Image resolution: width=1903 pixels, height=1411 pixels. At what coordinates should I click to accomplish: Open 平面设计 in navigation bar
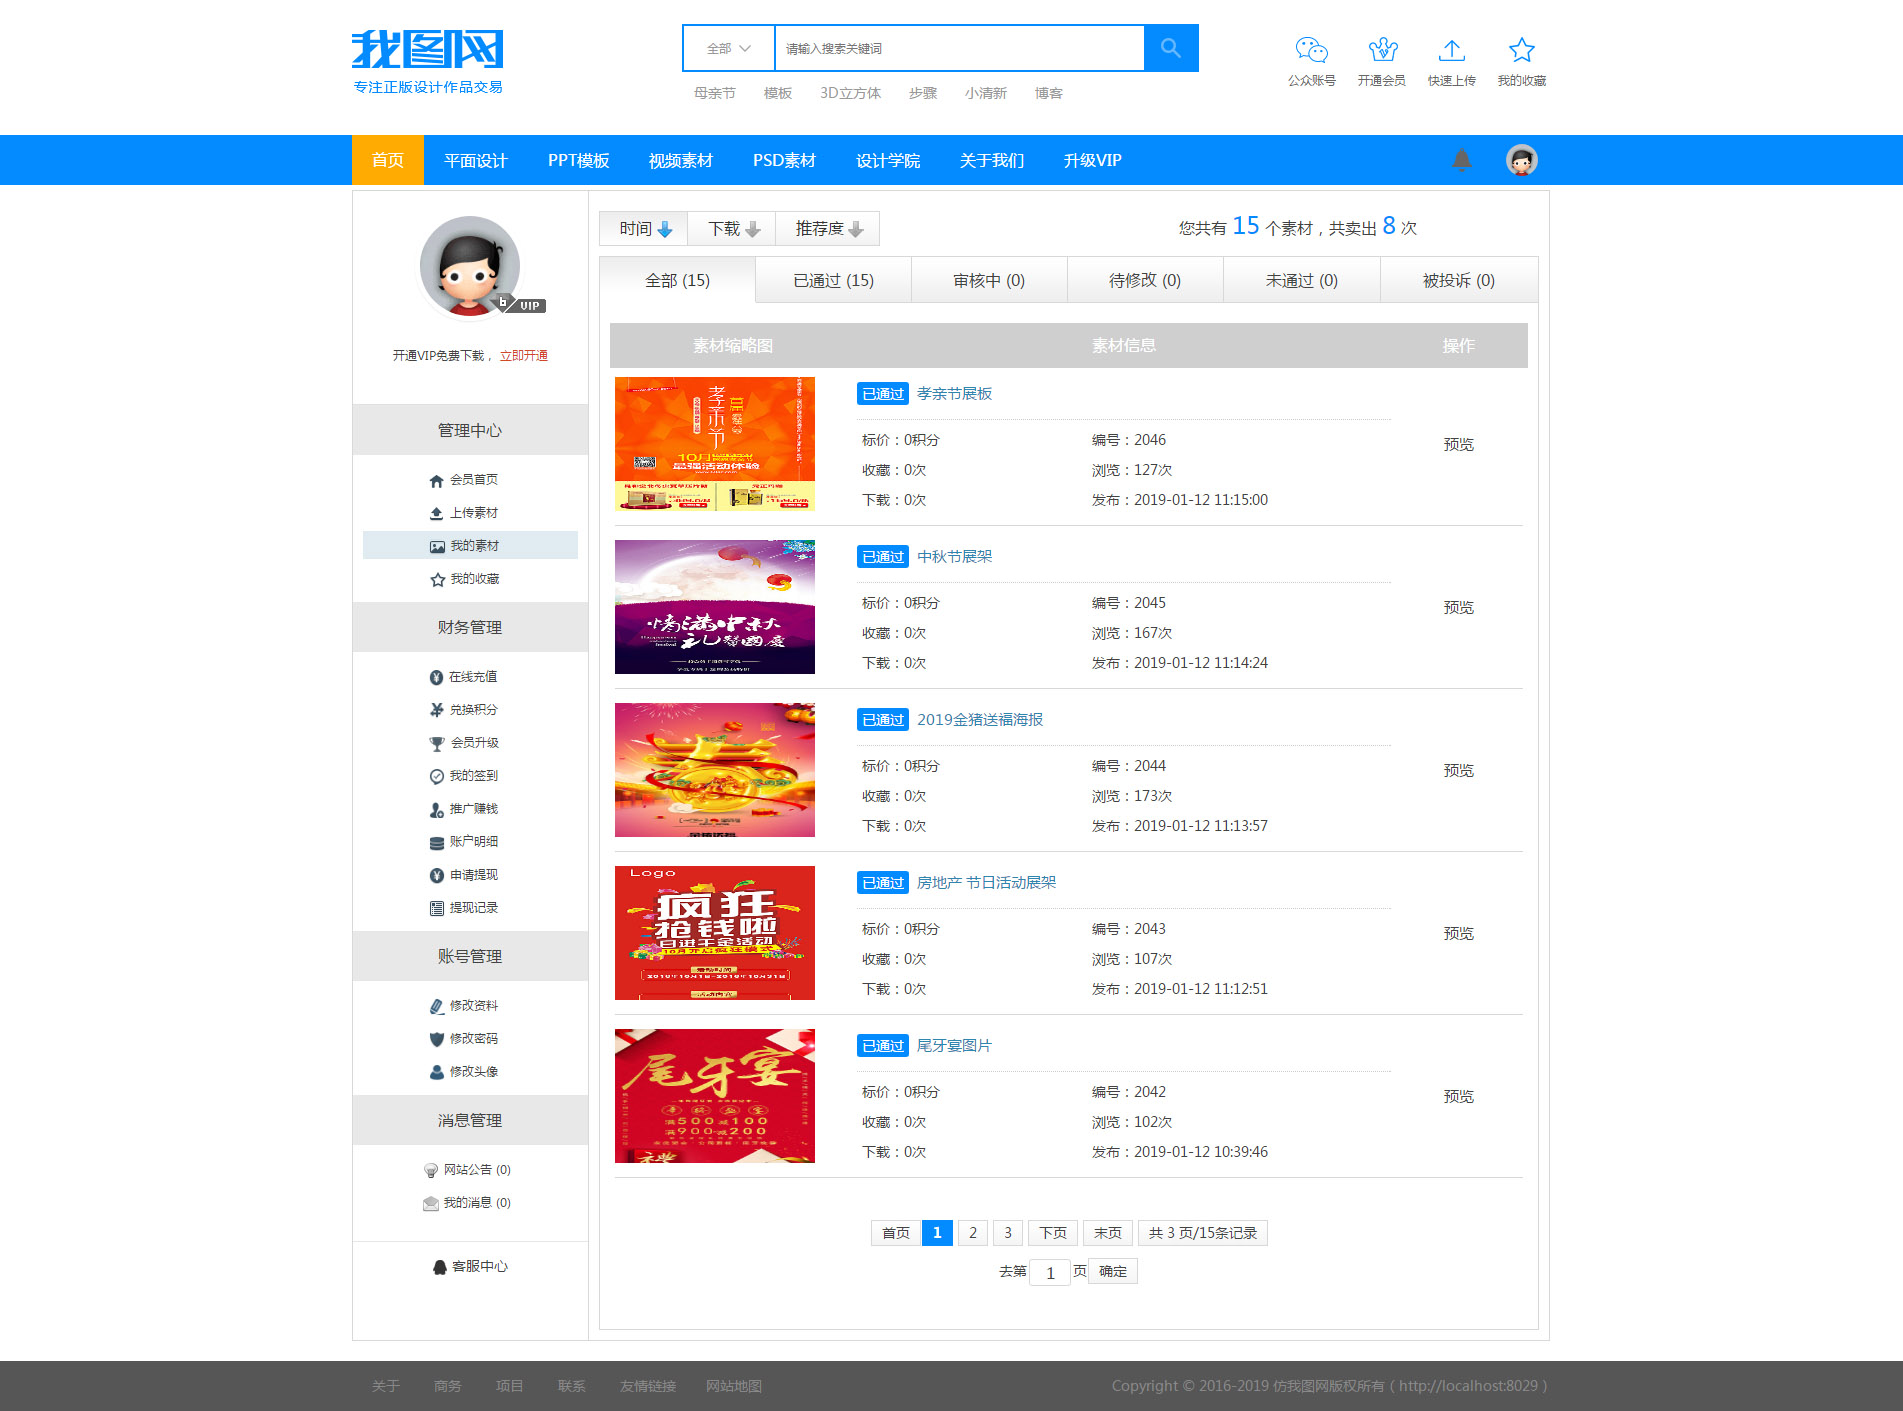(x=476, y=160)
